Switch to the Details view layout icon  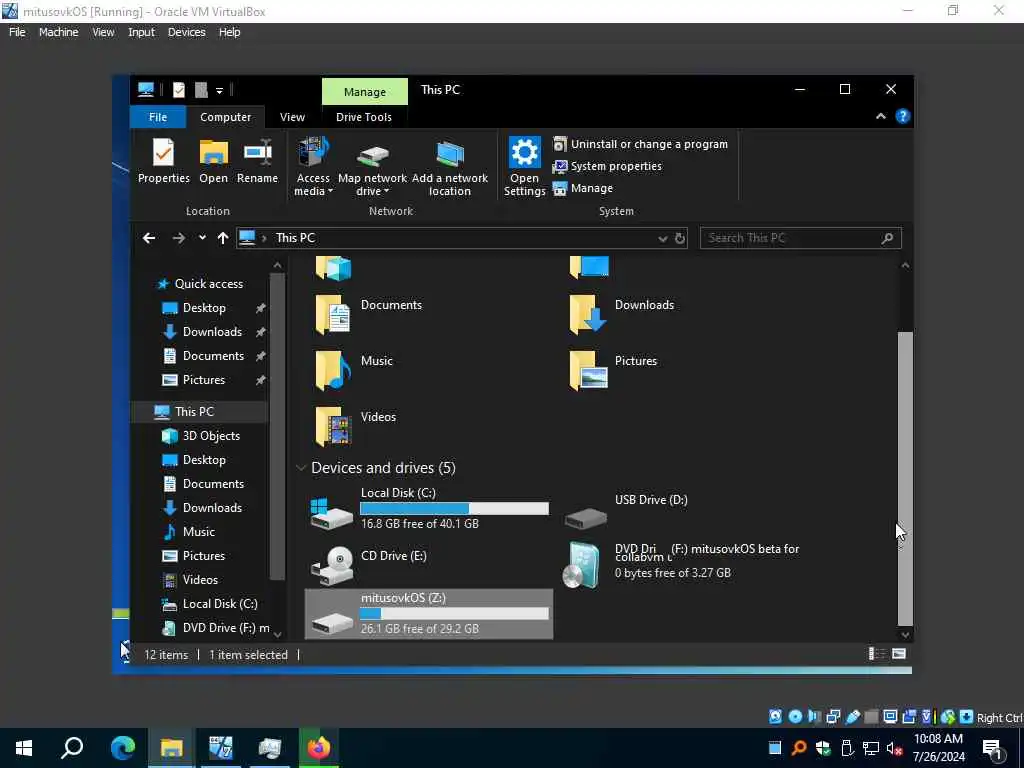pyautogui.click(x=876, y=654)
